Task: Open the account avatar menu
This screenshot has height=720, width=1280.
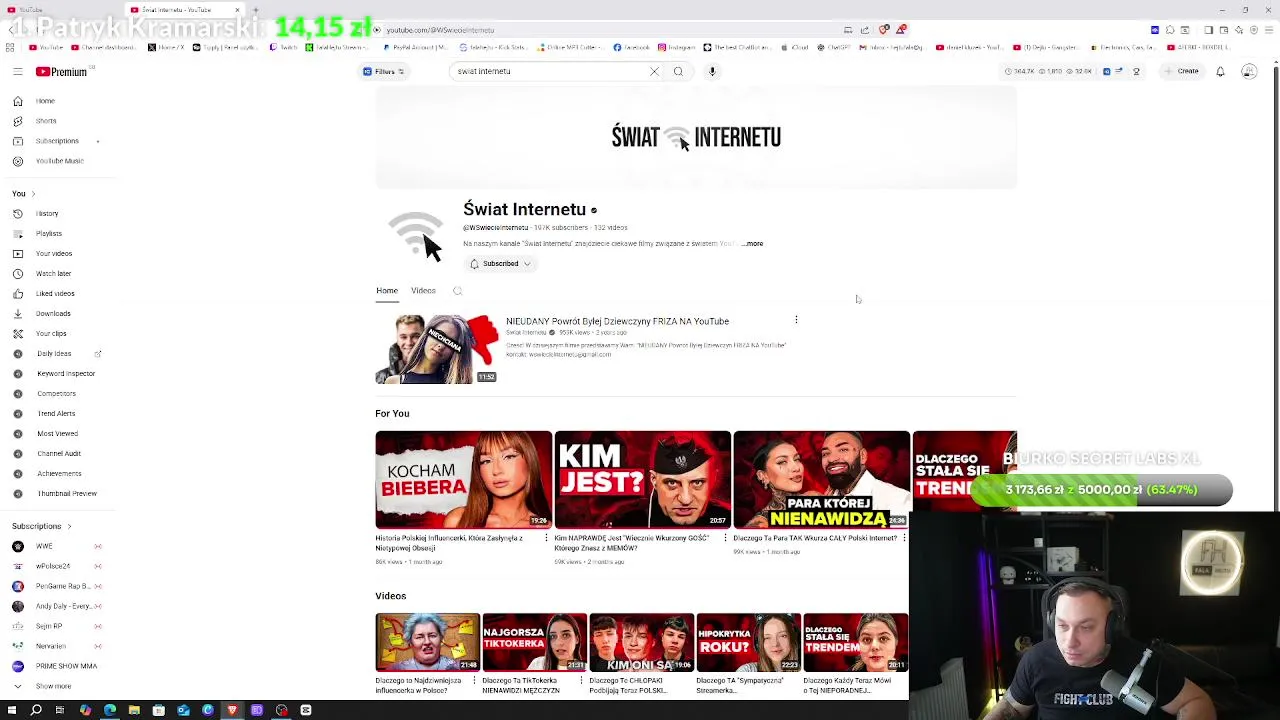Action: (1249, 71)
